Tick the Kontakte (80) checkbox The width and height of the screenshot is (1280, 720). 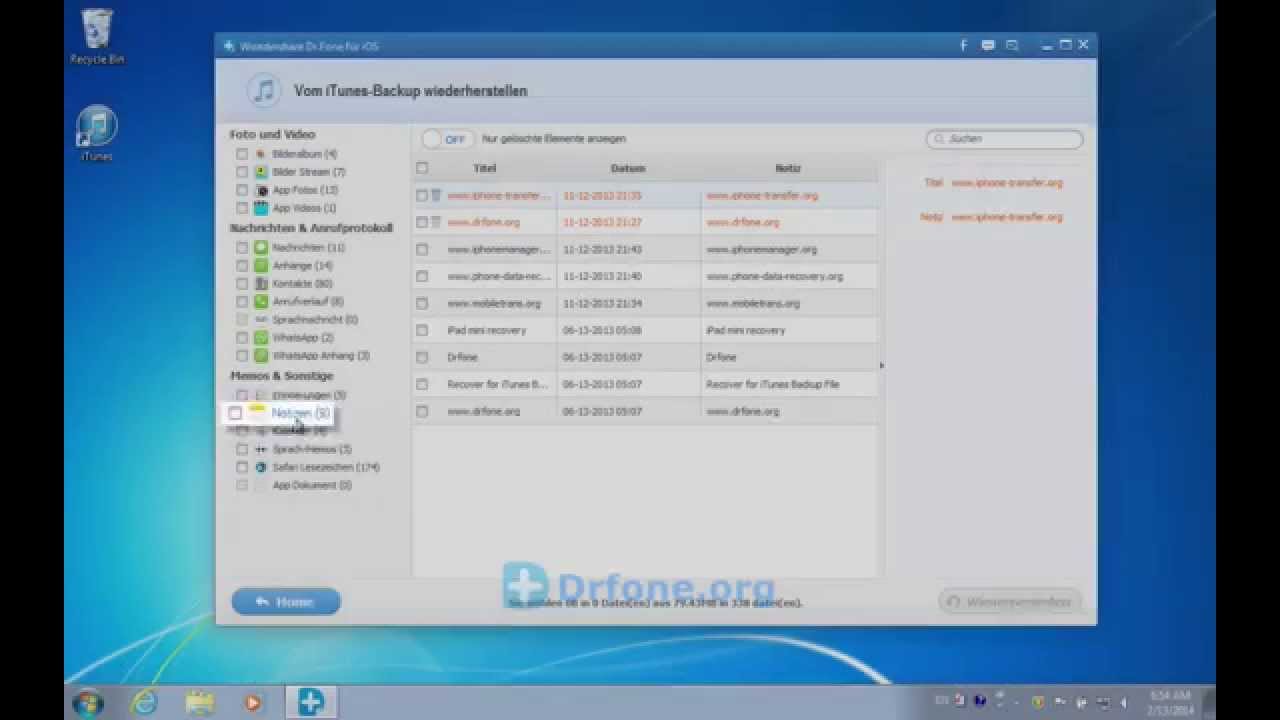(242, 283)
